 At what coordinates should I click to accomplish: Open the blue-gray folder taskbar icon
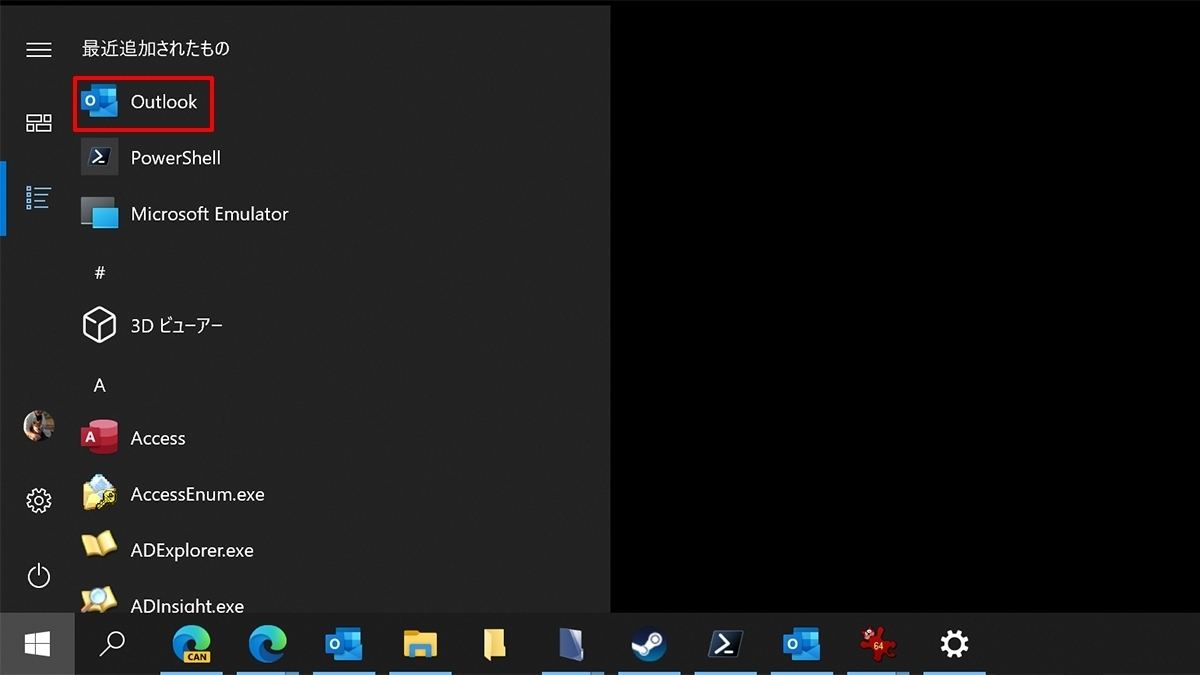pos(571,644)
